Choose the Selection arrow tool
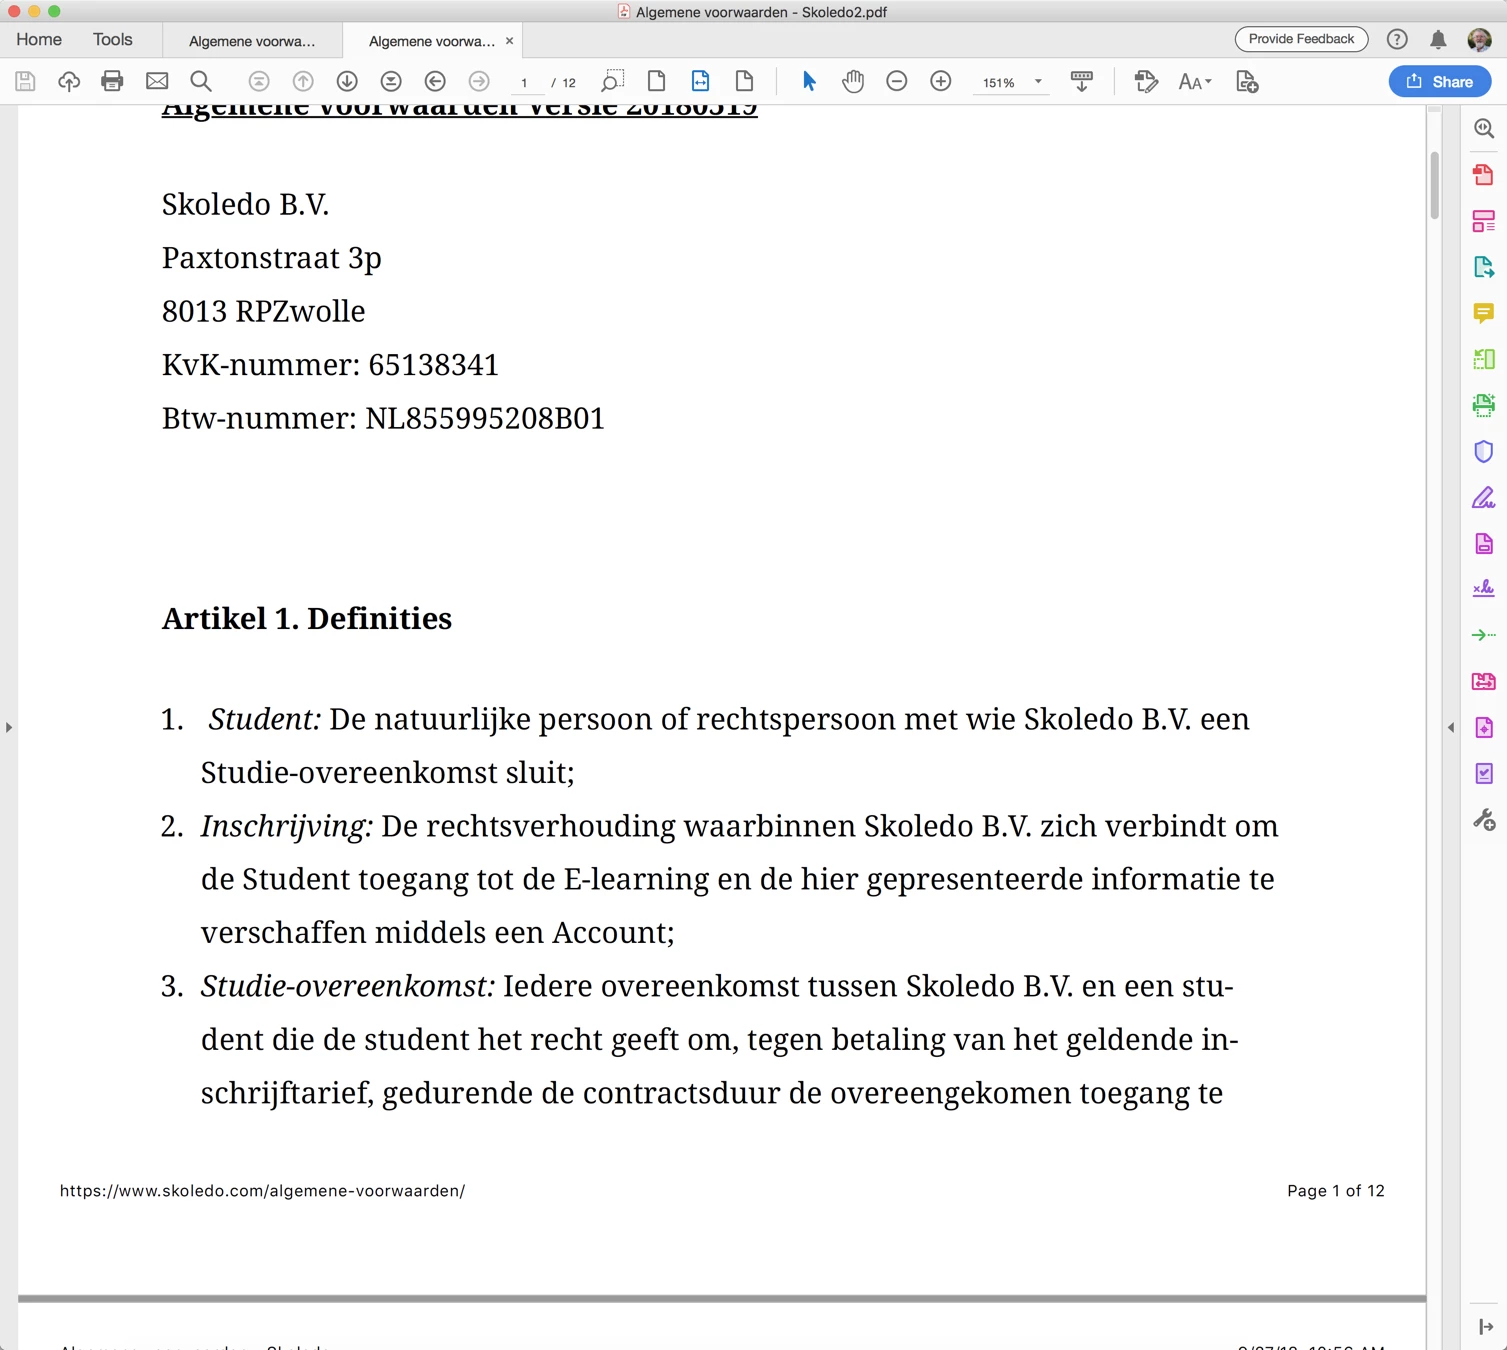This screenshot has width=1507, height=1350. coord(809,81)
